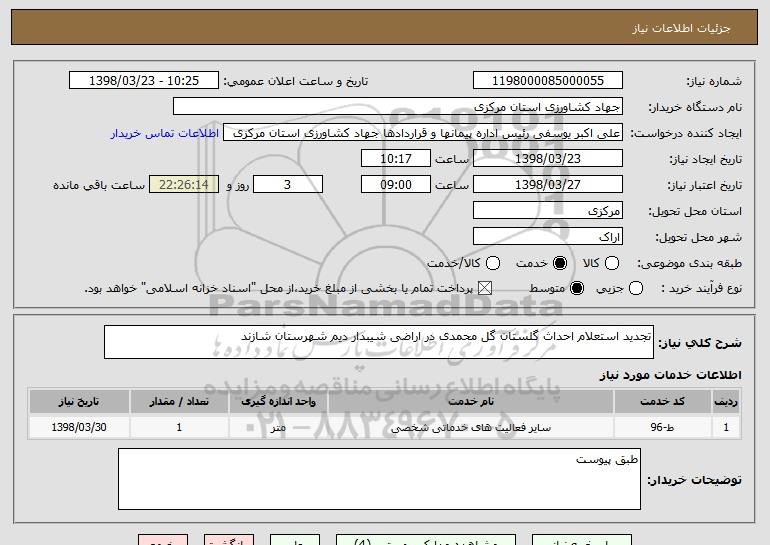Click the توضیحات خریدار box with طبق پیوست
Viewport: 770px width, 545px height.
(x=379, y=479)
